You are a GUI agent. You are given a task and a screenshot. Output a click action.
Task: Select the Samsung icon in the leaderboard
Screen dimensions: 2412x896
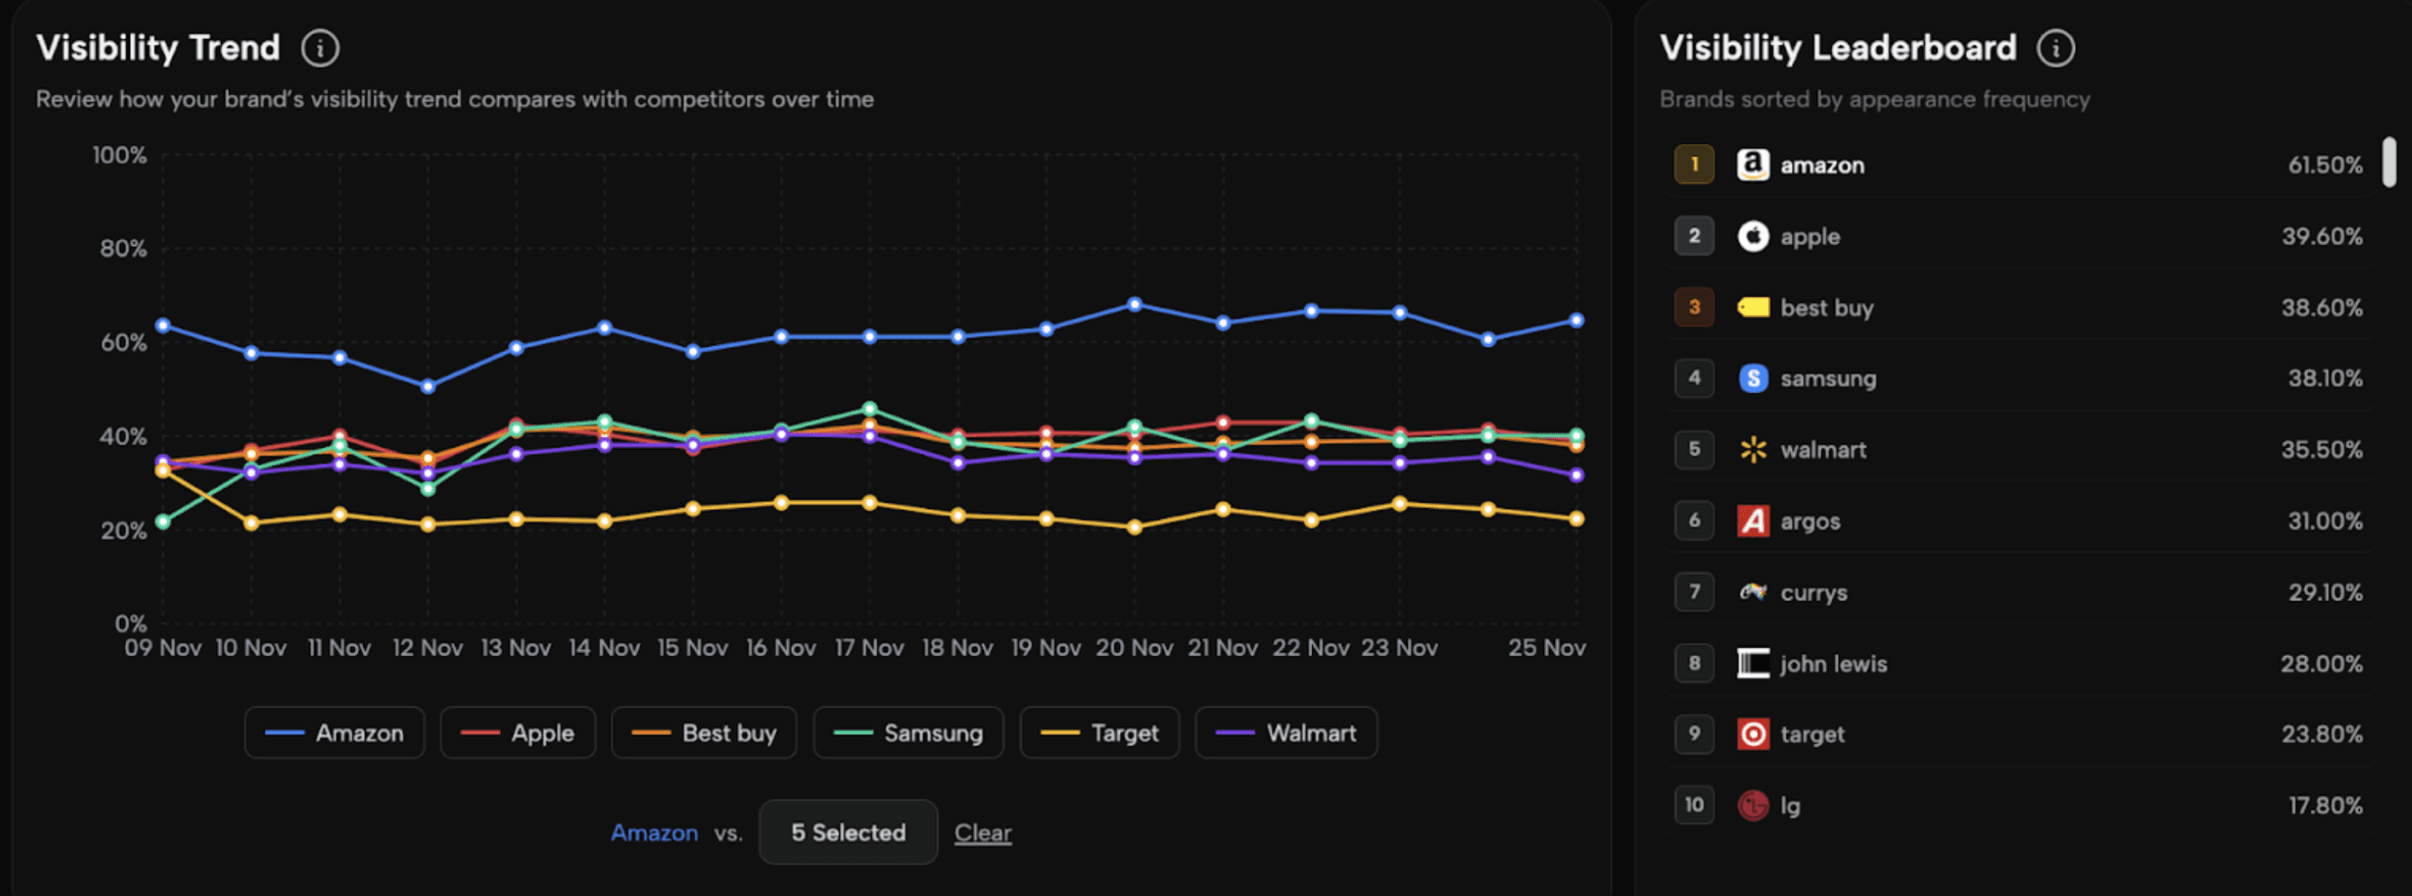coord(1753,378)
